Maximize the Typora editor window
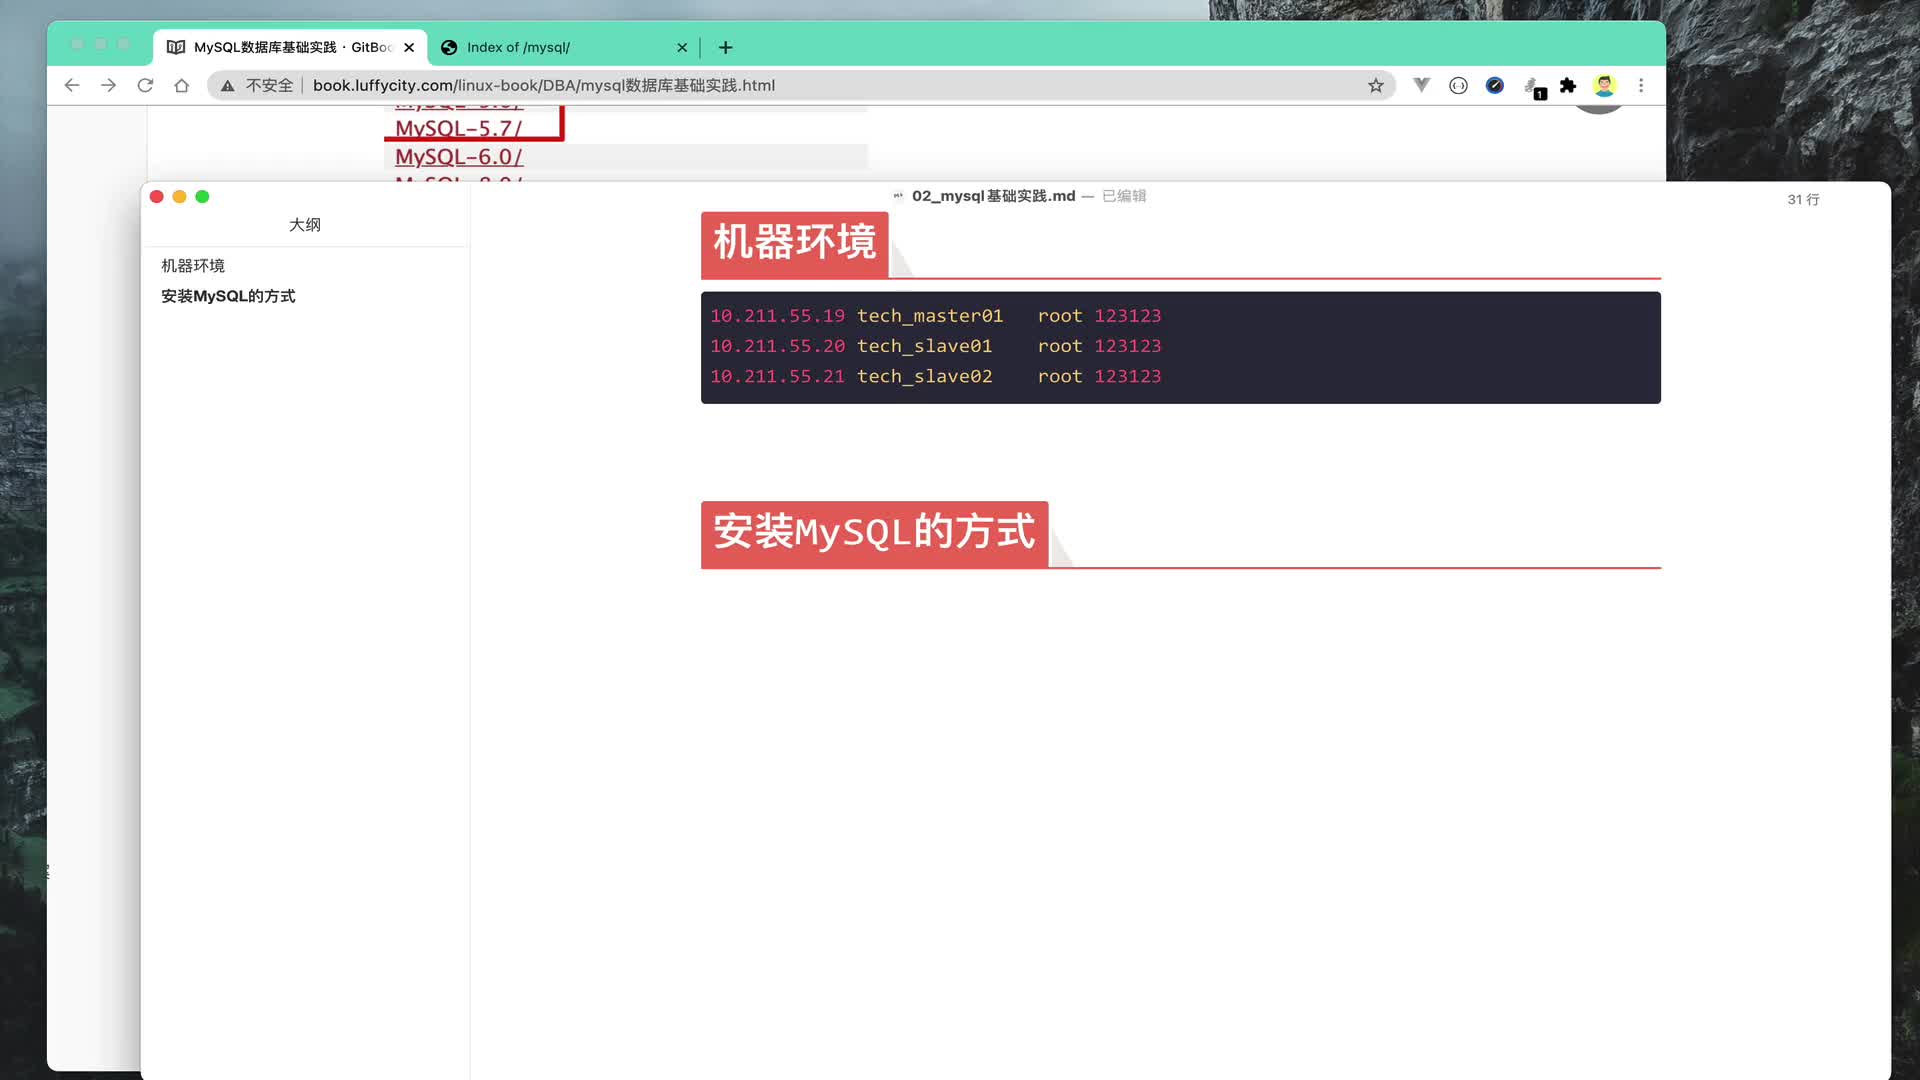Viewport: 1920px width, 1080px height. pos(202,197)
